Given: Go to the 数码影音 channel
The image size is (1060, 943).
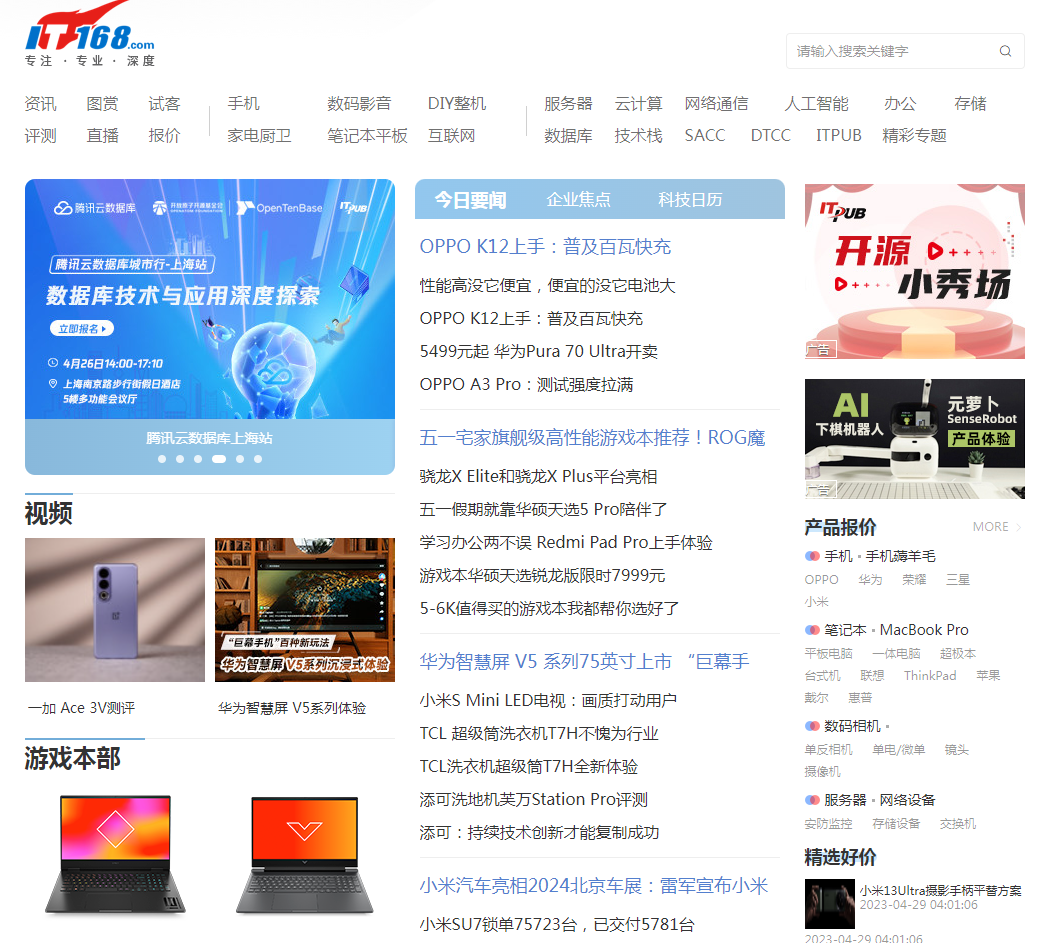Looking at the screenshot, I should [359, 103].
